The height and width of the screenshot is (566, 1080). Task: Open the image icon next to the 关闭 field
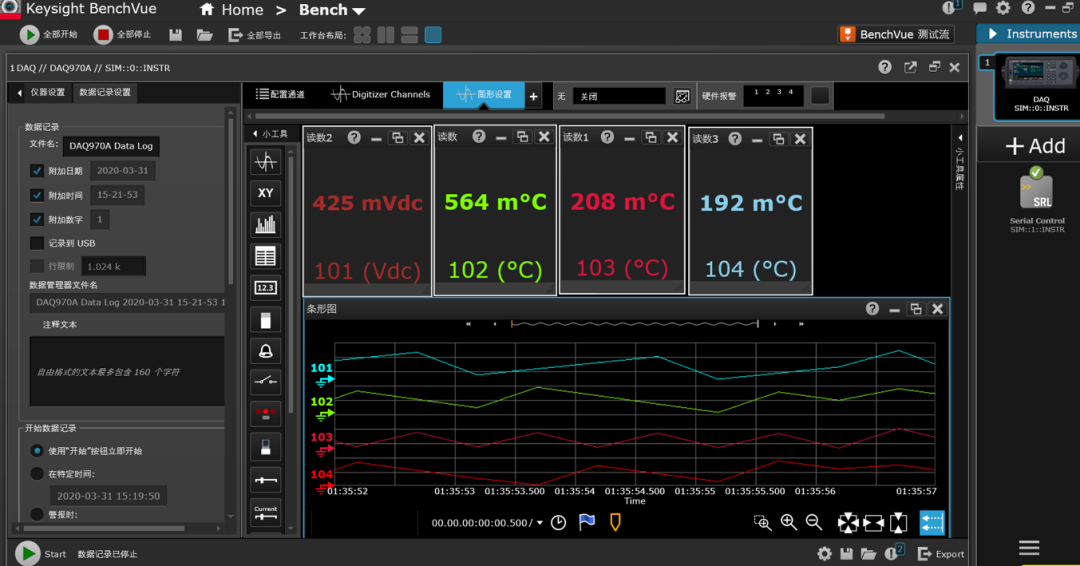point(682,96)
